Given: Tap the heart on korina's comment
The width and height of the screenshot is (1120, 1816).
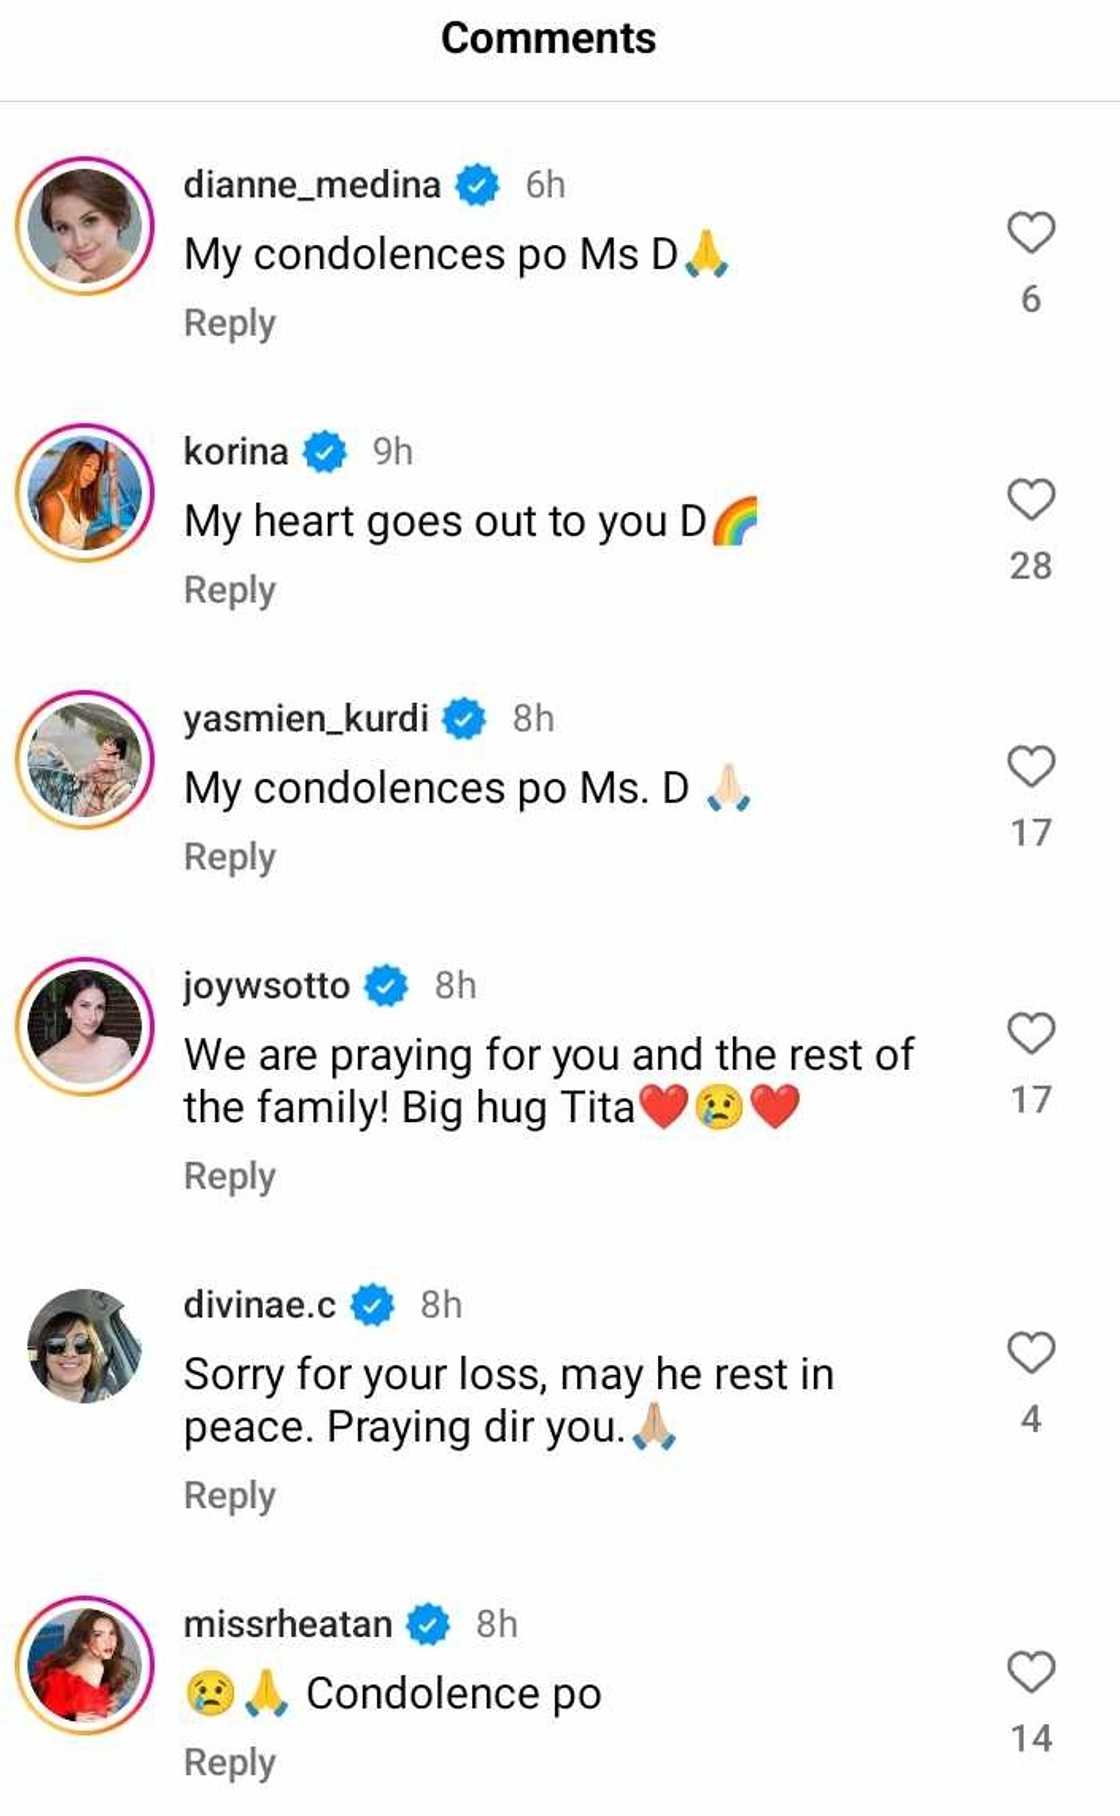Looking at the screenshot, I should [1030, 500].
